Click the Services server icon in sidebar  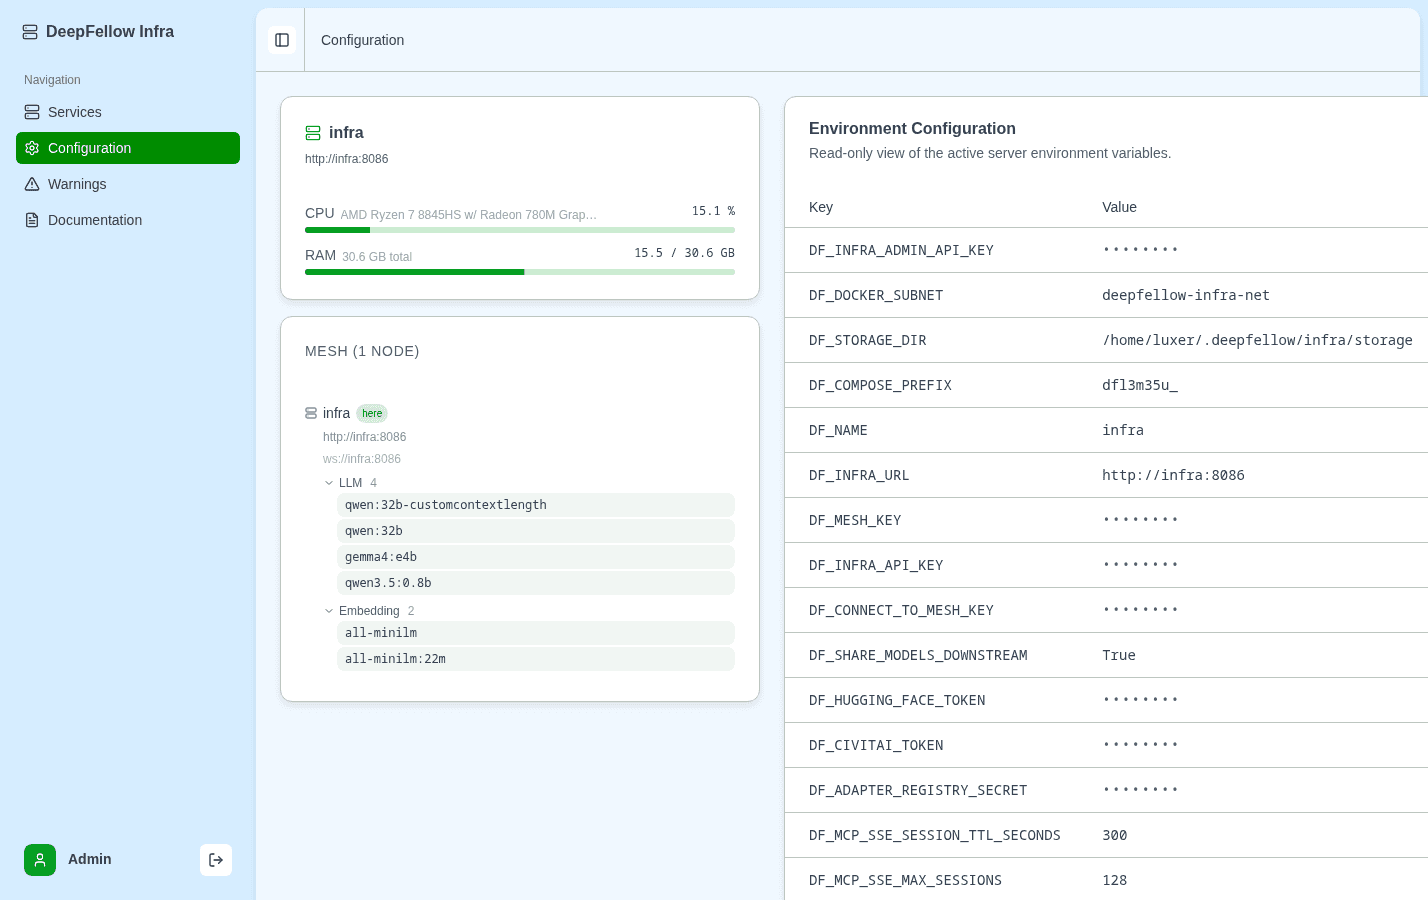(x=32, y=112)
